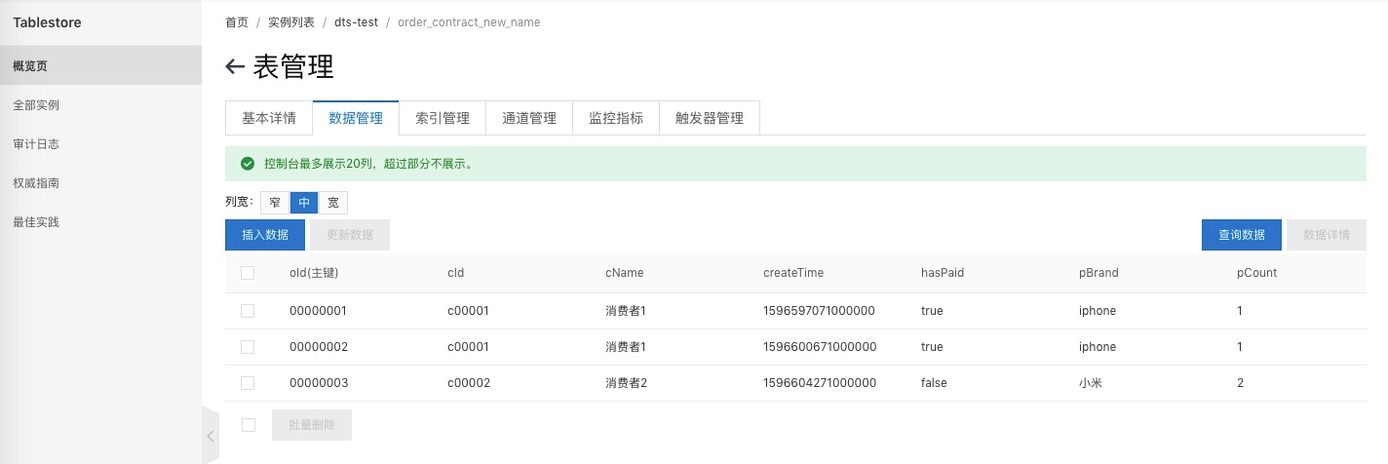Open dts-test breadcrumb link
Viewport: 1388px width, 464px height.
pyautogui.click(x=356, y=22)
